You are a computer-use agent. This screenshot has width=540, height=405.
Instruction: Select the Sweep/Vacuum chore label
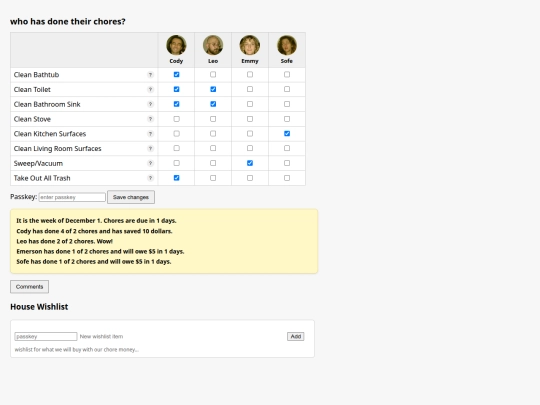click(38, 164)
